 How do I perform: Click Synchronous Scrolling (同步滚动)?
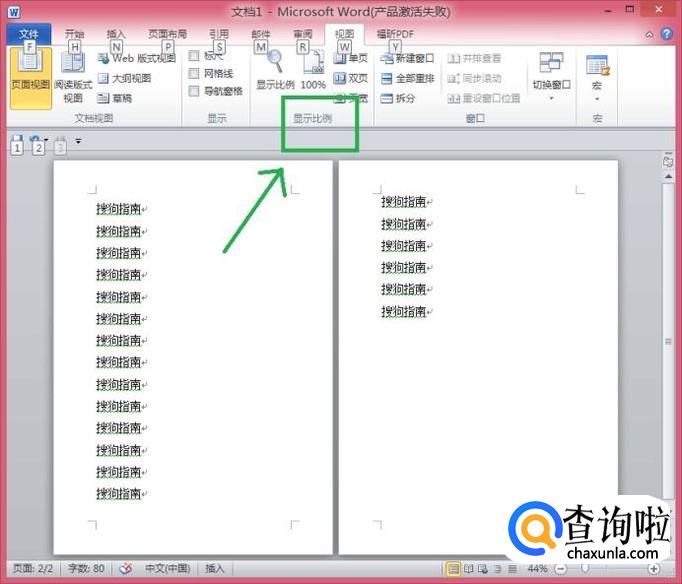[474, 79]
